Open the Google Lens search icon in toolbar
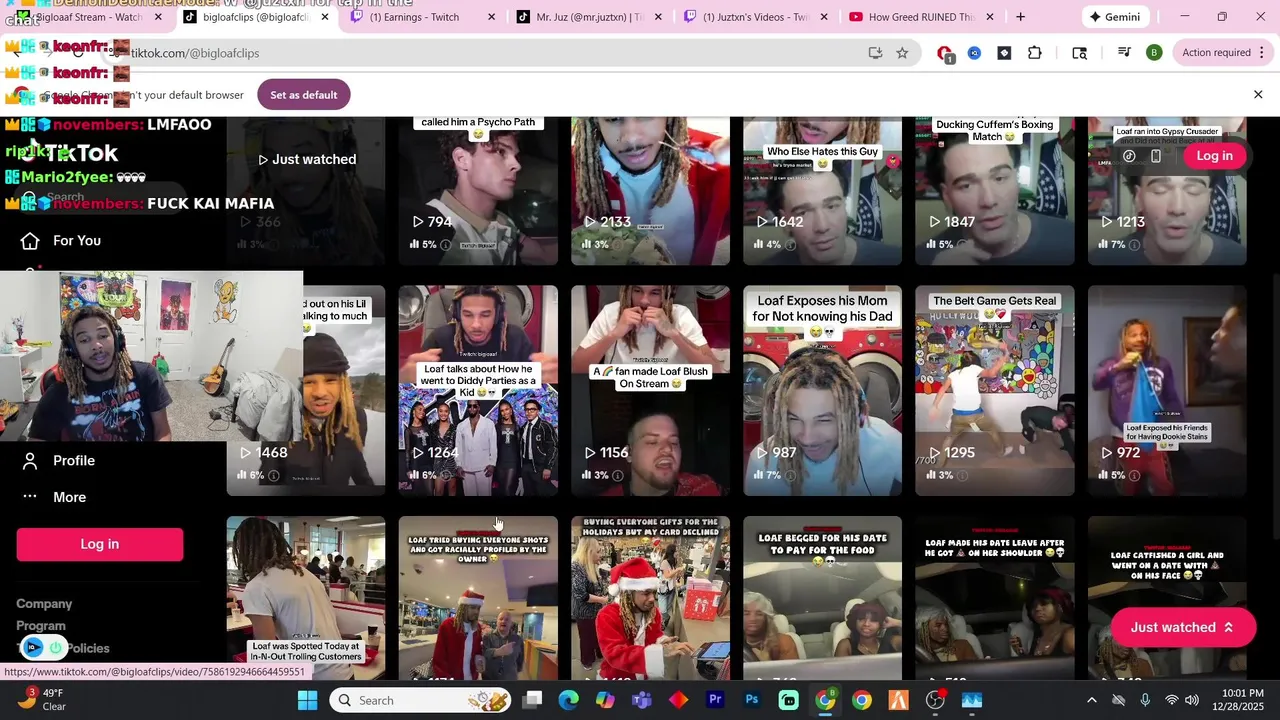Screen dimensions: 1280x720 tap(1079, 53)
